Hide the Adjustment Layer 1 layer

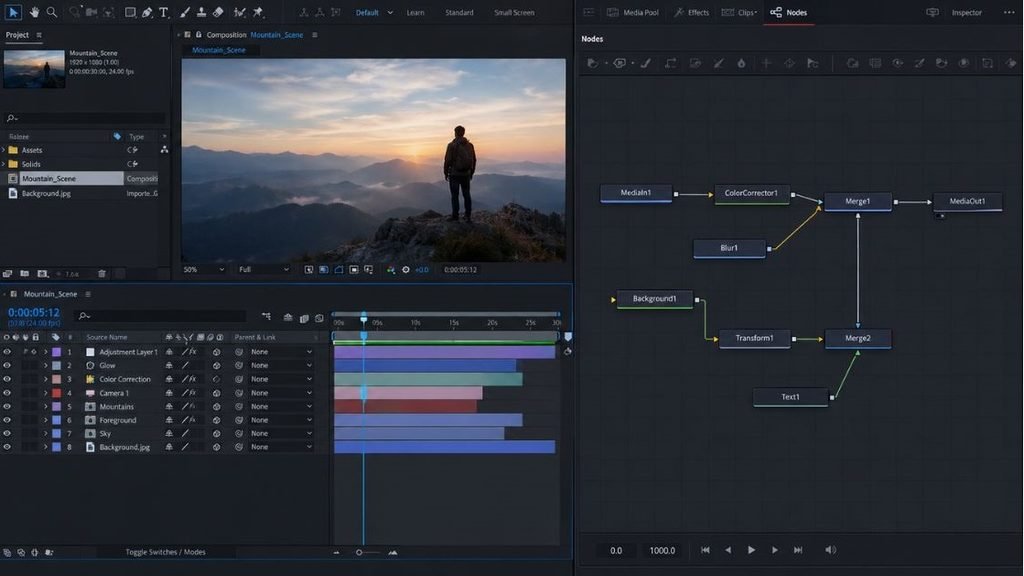(7, 352)
